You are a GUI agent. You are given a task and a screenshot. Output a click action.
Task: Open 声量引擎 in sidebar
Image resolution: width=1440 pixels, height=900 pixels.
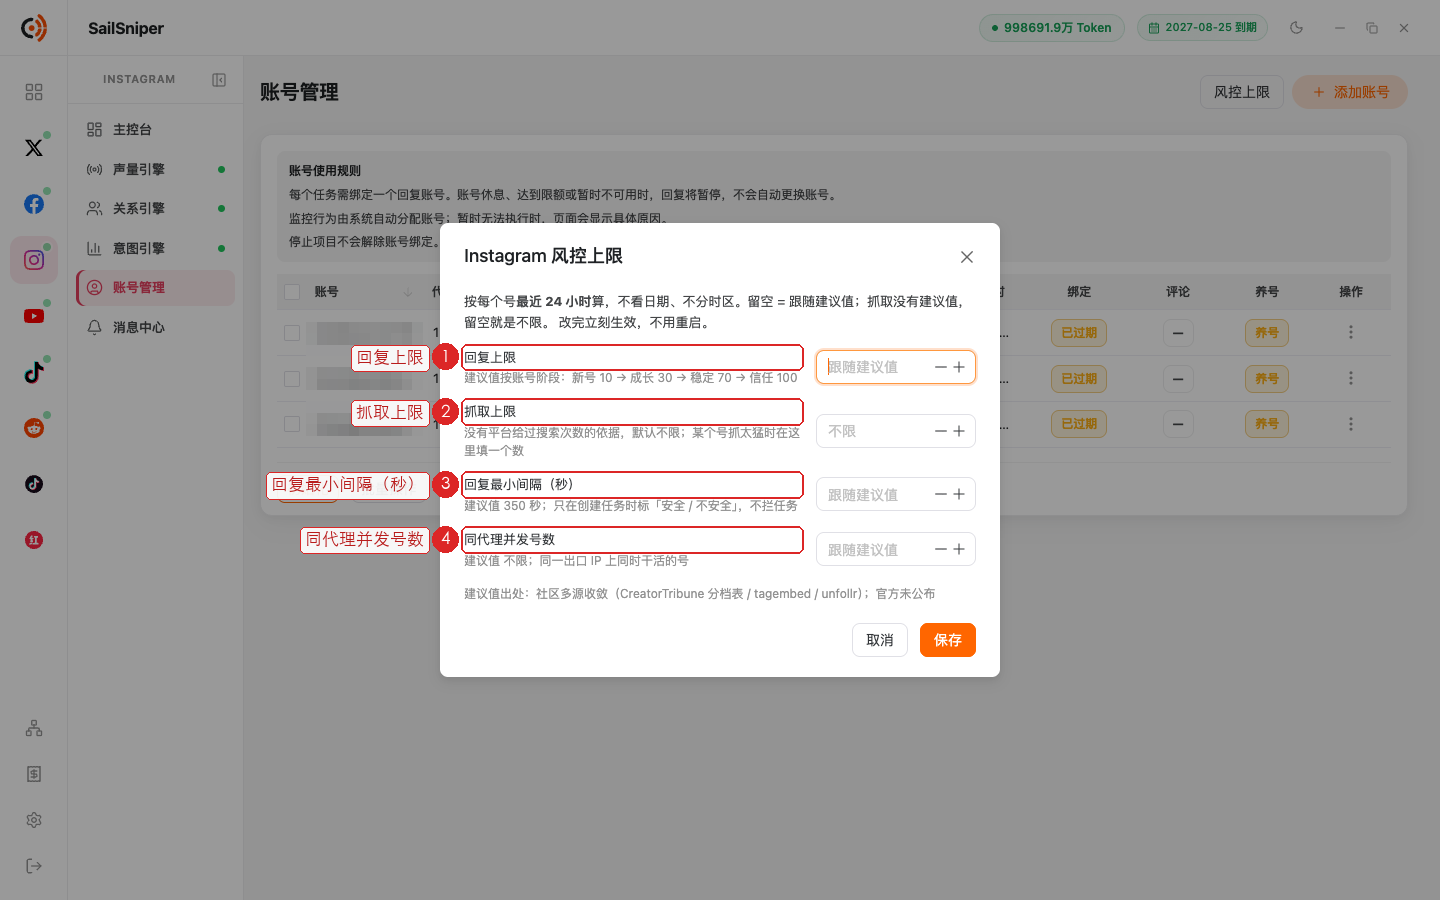click(x=156, y=169)
